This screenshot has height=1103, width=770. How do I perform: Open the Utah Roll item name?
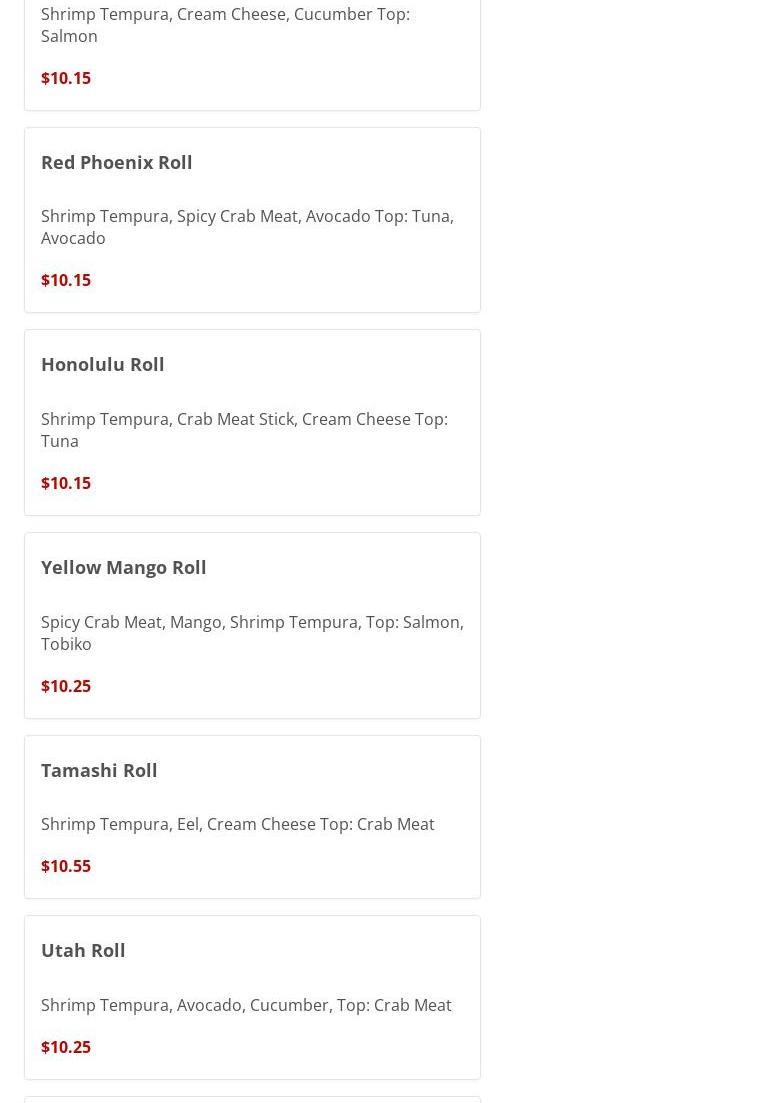pos(83,950)
